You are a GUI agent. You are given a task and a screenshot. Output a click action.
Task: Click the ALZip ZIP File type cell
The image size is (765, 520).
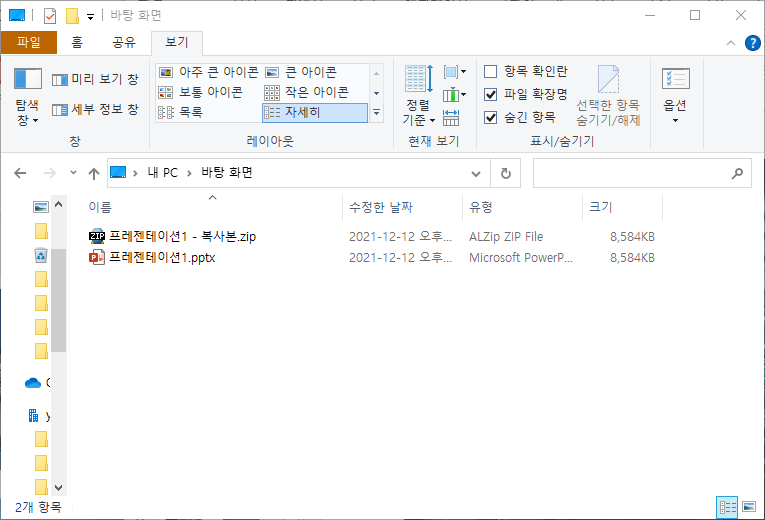(506, 237)
